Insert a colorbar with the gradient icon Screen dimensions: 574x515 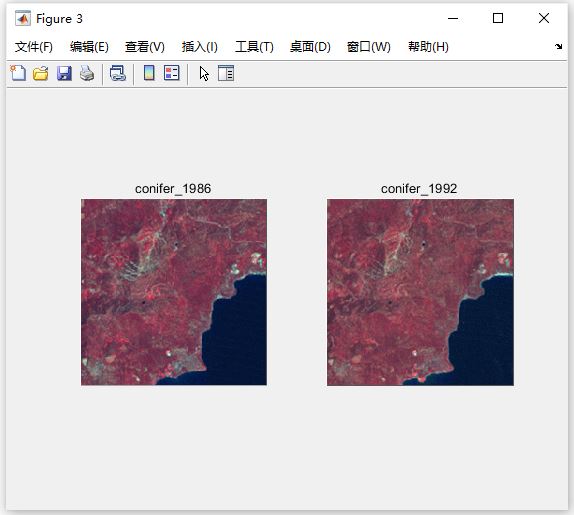pos(149,73)
